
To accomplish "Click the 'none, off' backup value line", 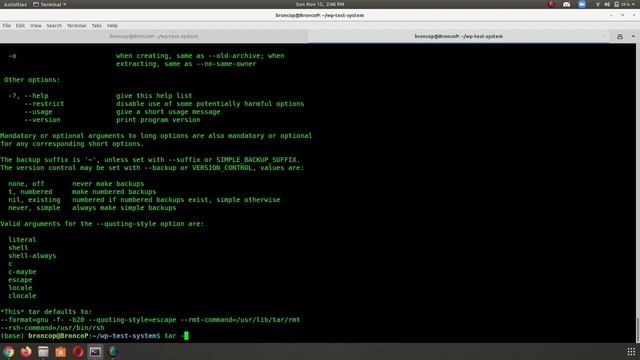I will point(76,184).
